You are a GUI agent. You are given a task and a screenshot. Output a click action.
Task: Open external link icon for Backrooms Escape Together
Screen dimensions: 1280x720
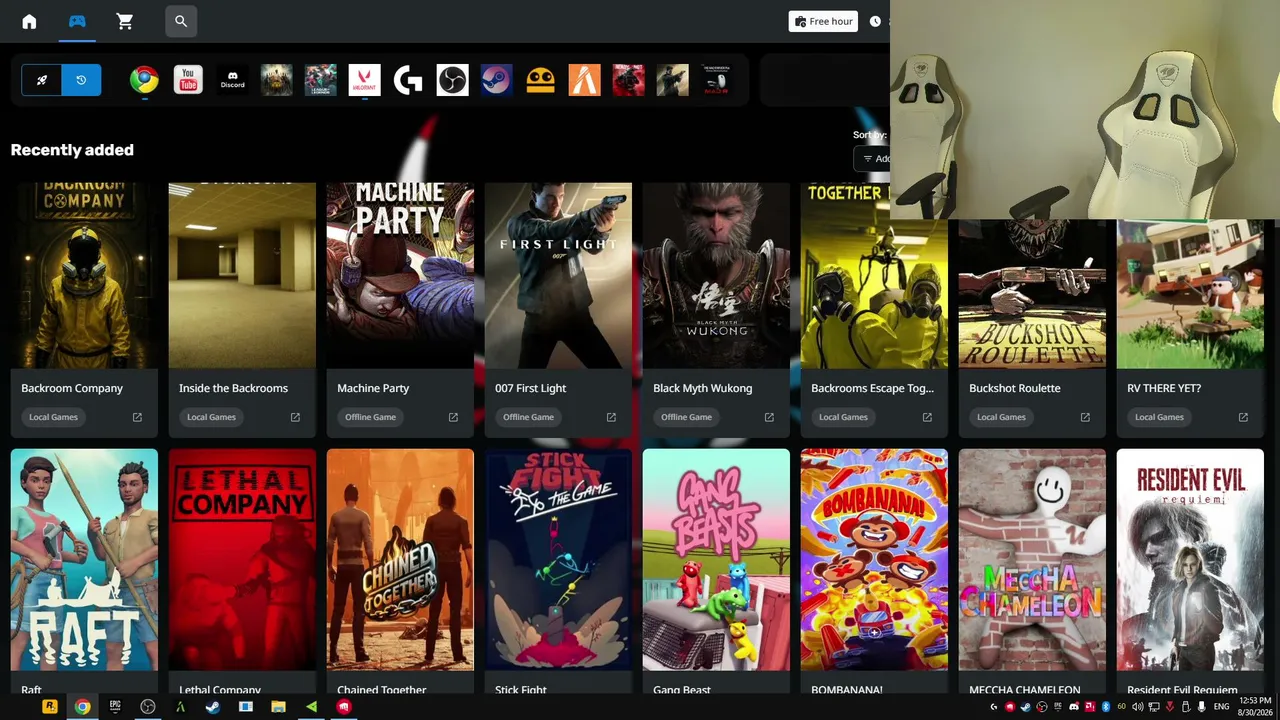point(927,417)
